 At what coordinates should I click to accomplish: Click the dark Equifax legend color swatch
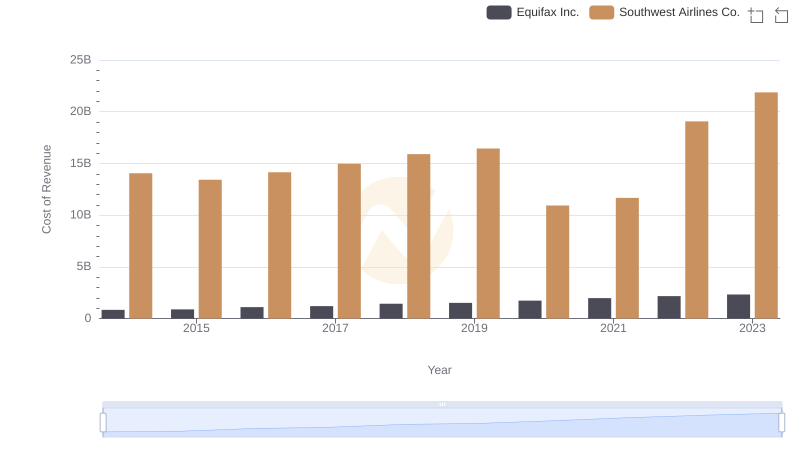click(499, 12)
